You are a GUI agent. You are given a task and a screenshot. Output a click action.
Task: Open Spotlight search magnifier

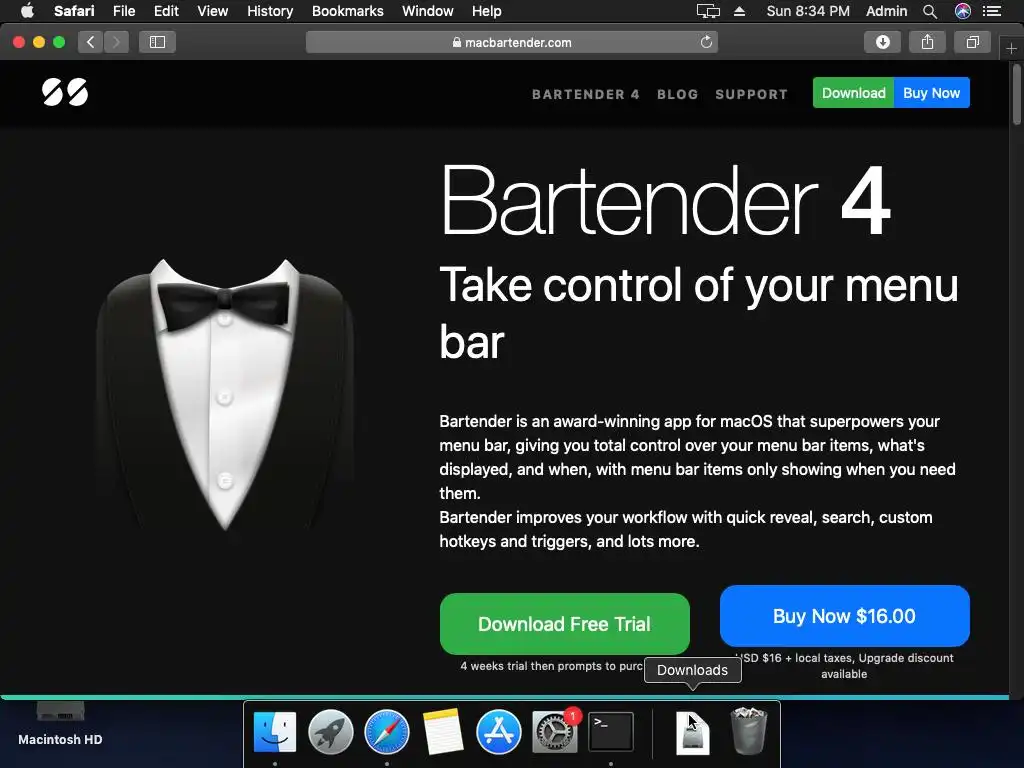pos(930,11)
